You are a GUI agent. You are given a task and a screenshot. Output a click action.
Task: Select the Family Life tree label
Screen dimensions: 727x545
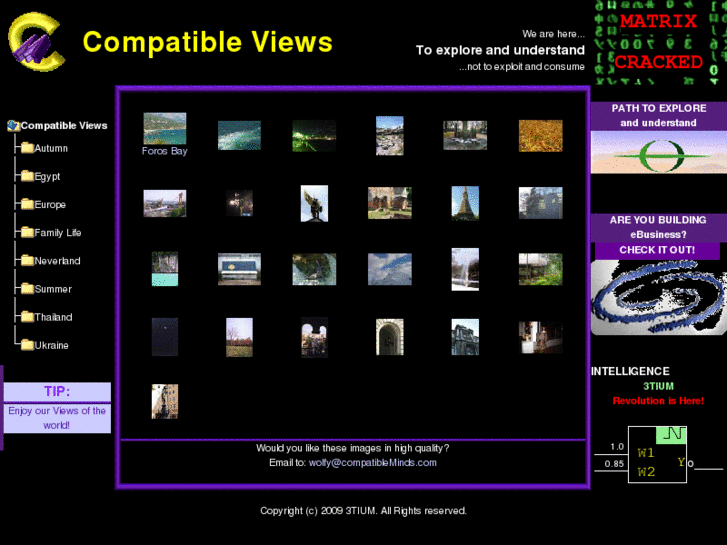[58, 233]
